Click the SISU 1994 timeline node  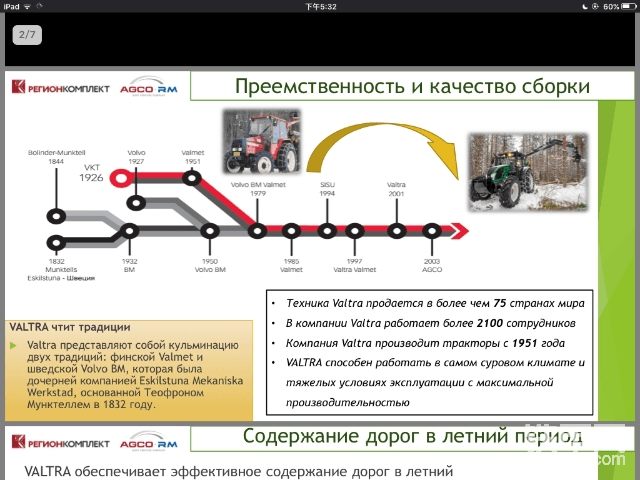click(327, 231)
